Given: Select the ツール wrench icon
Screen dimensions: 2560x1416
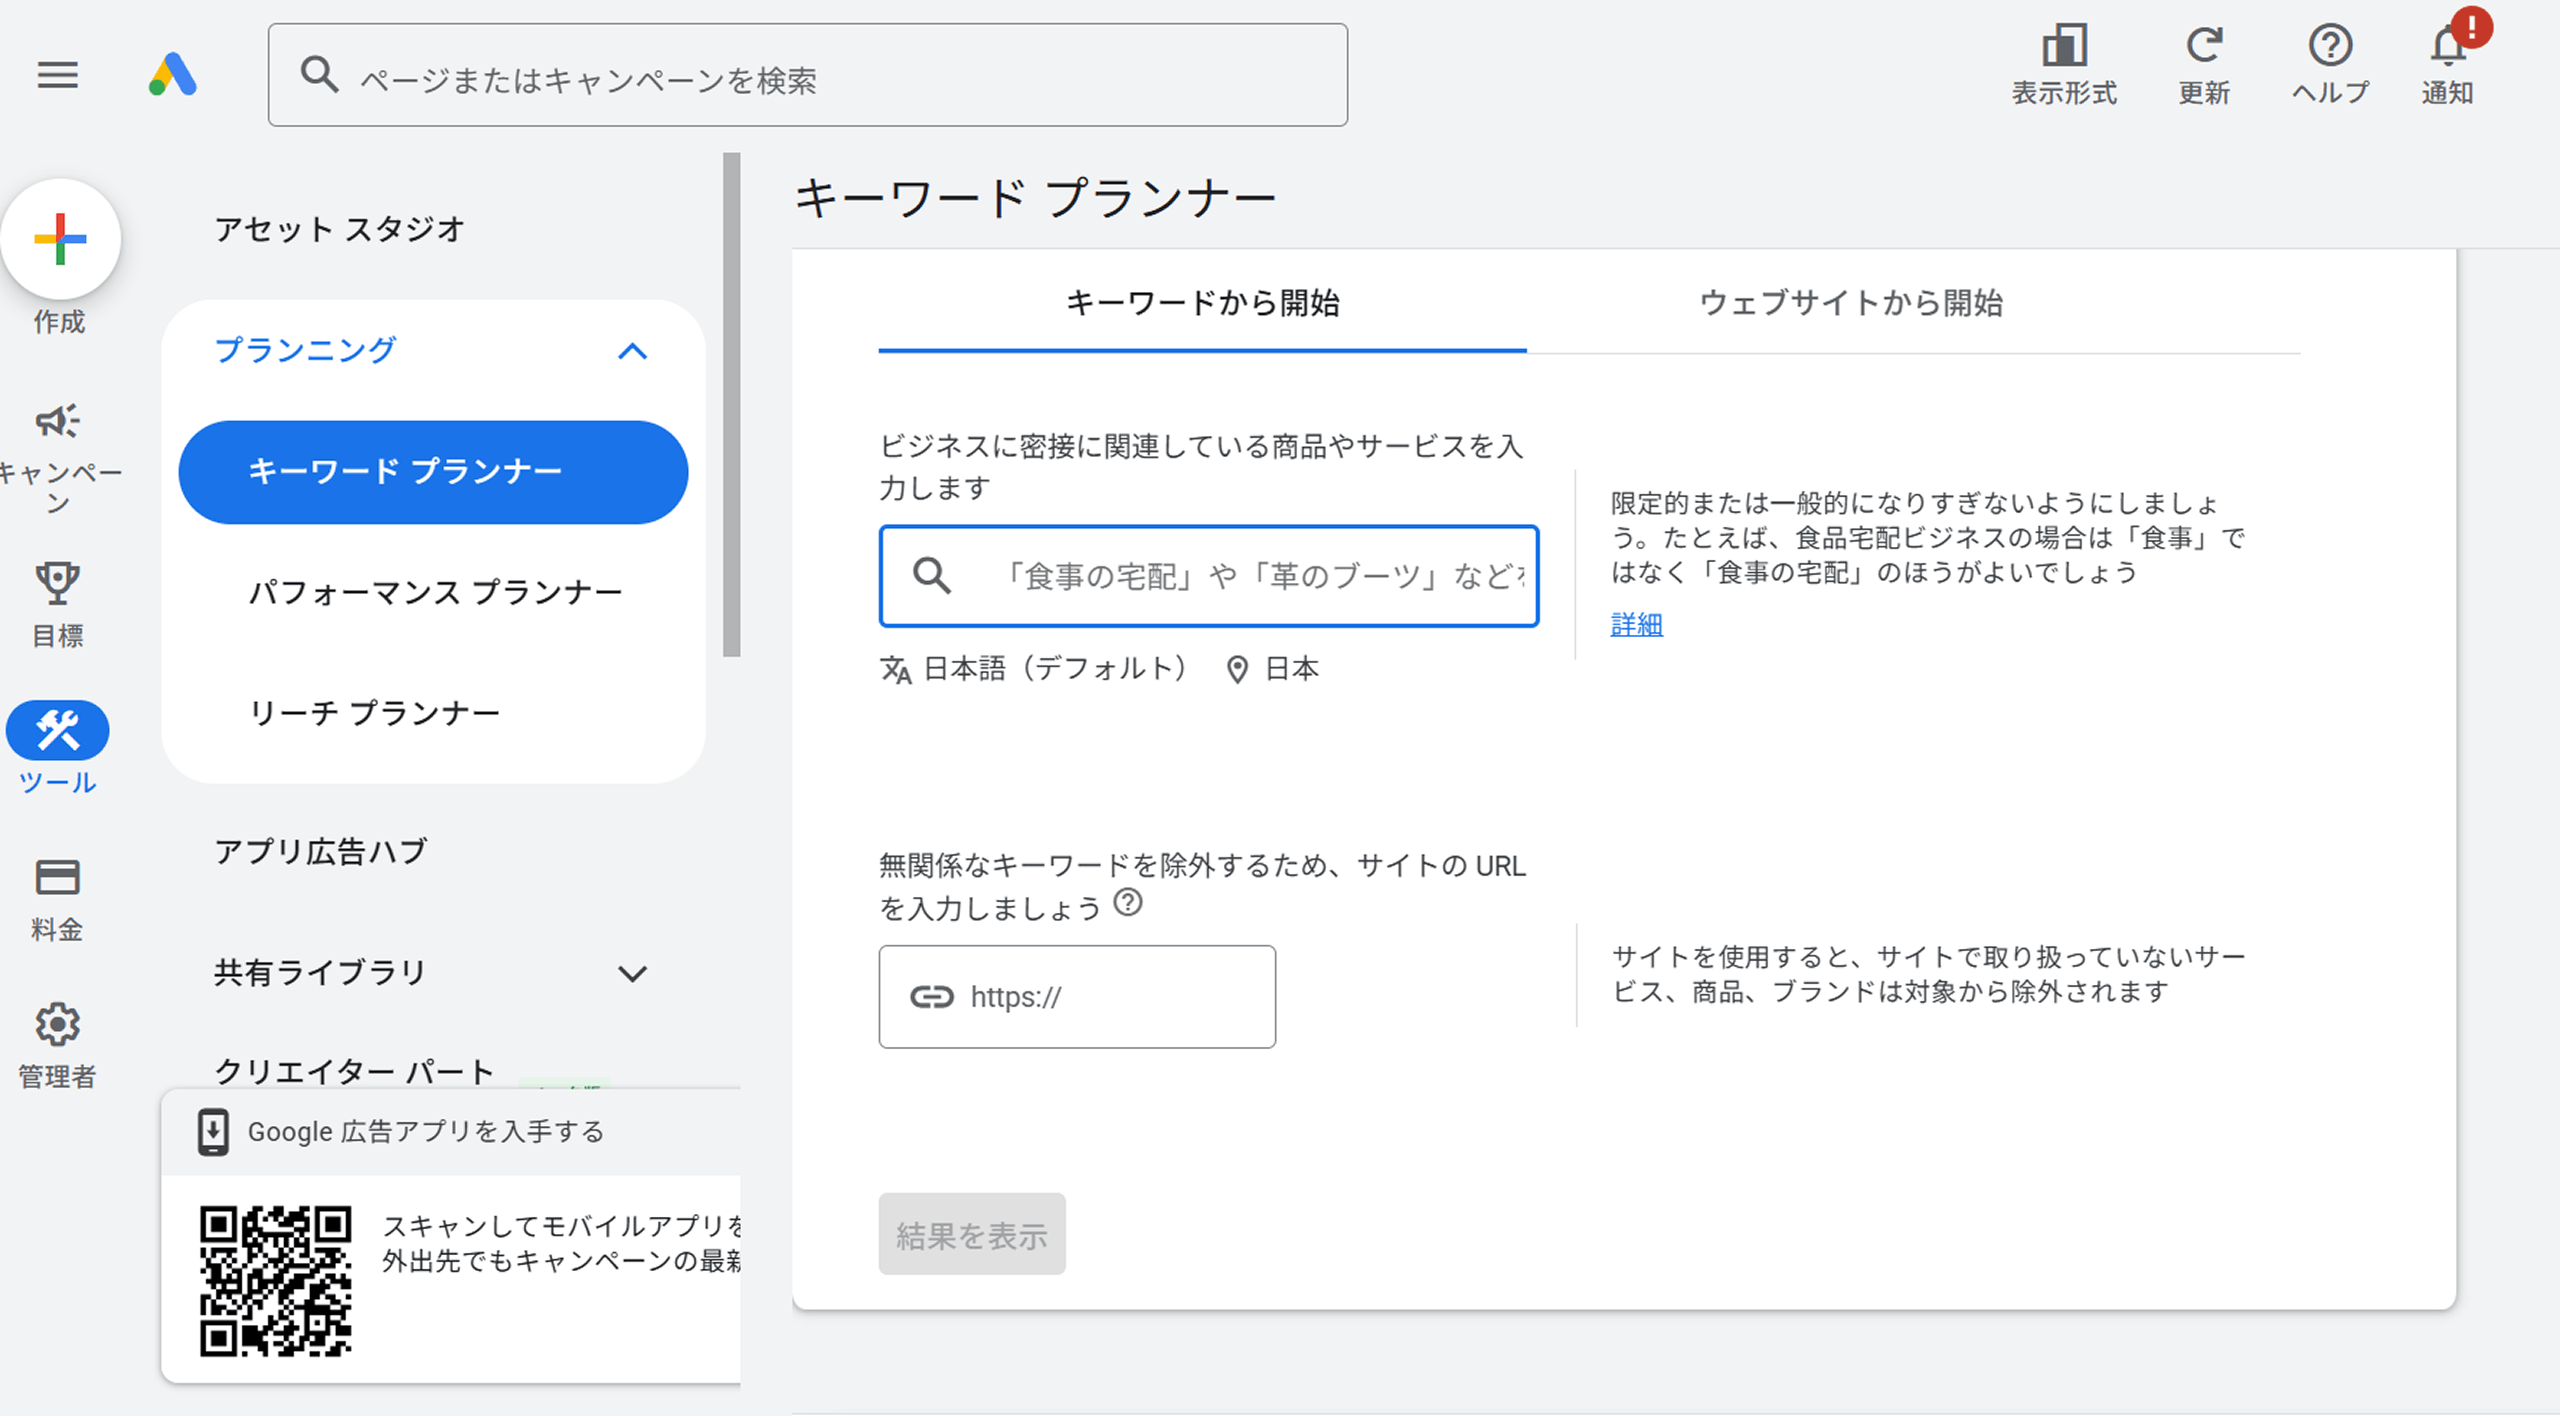Looking at the screenshot, I should pos(57,731).
